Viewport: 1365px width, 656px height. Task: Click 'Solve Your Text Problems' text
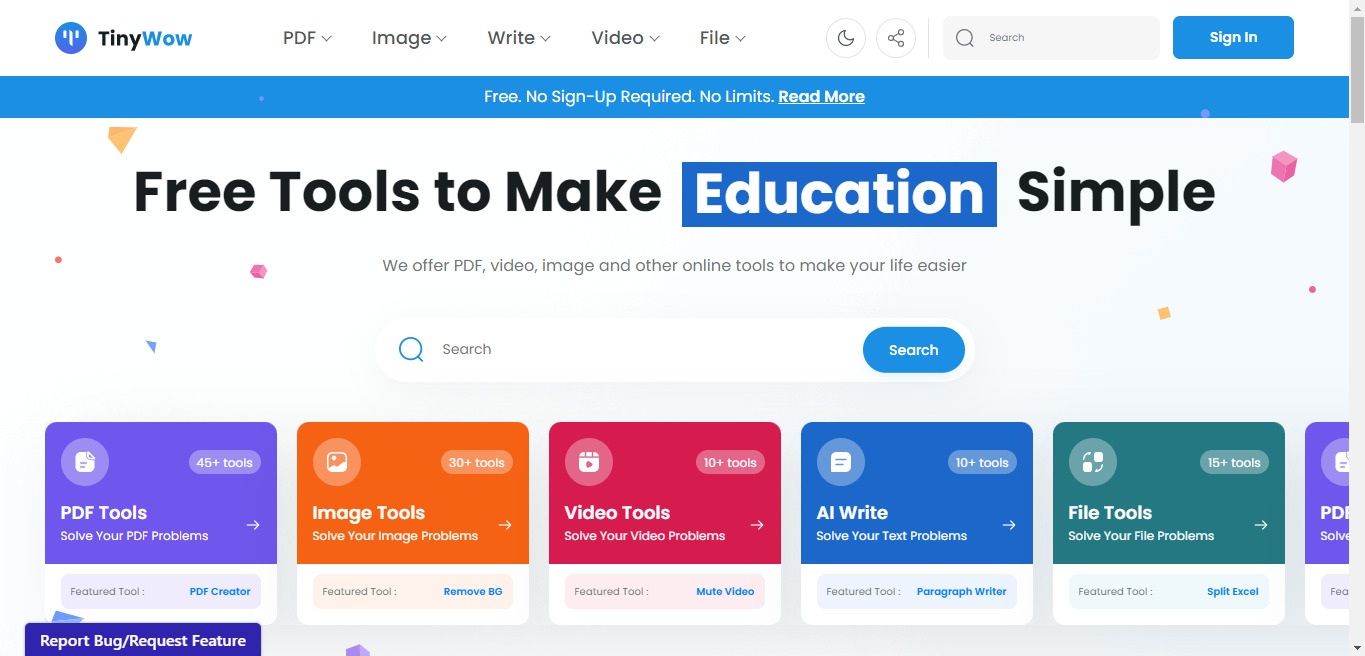pyautogui.click(x=892, y=536)
